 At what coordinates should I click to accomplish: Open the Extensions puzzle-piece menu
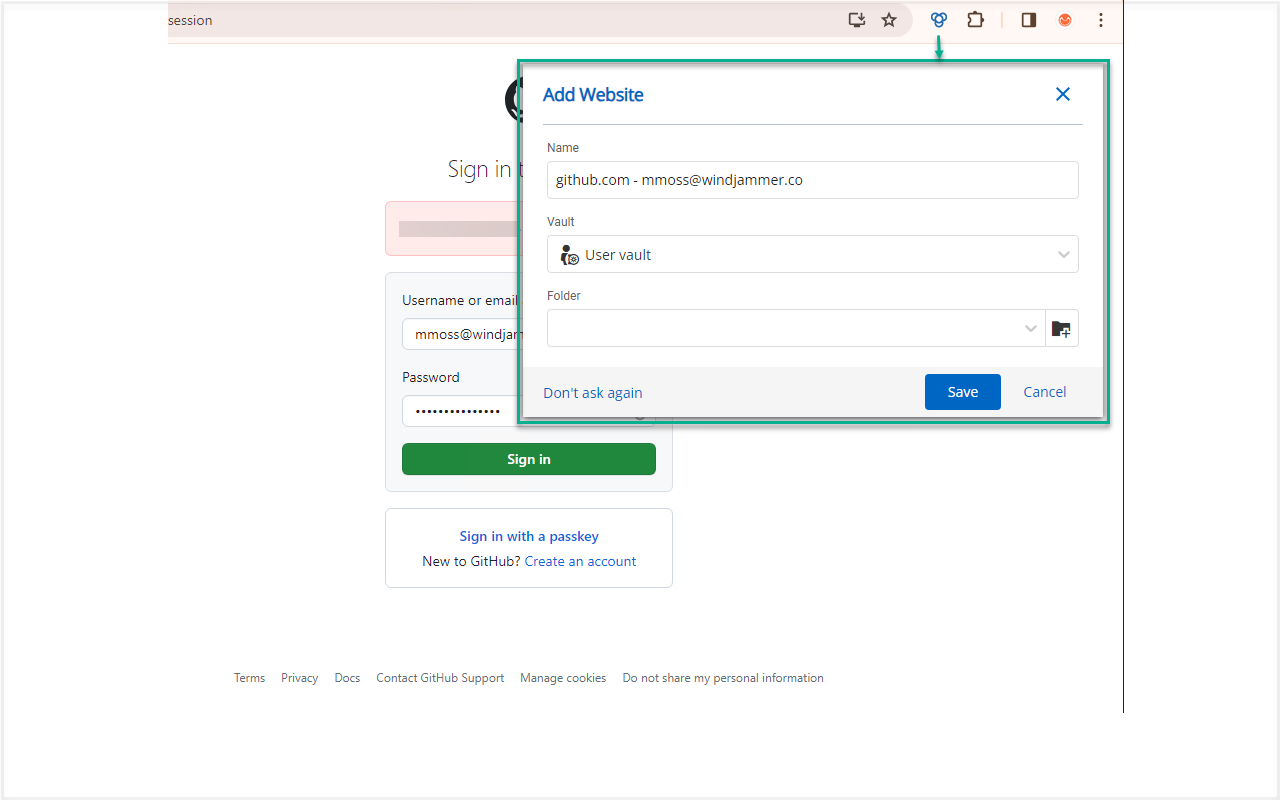pos(975,20)
